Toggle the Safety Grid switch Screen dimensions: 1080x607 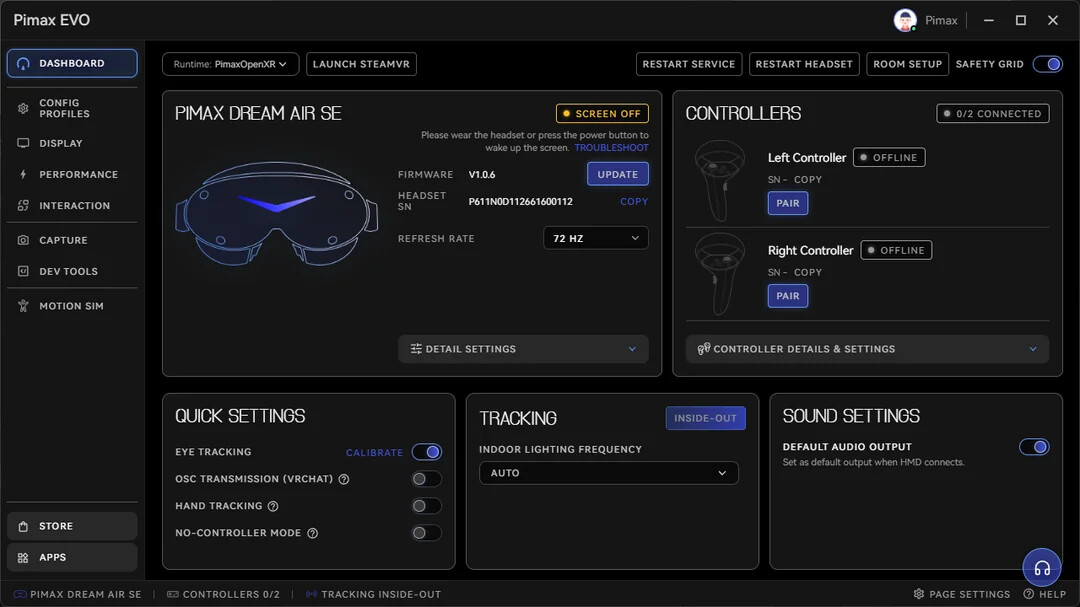click(x=1047, y=64)
